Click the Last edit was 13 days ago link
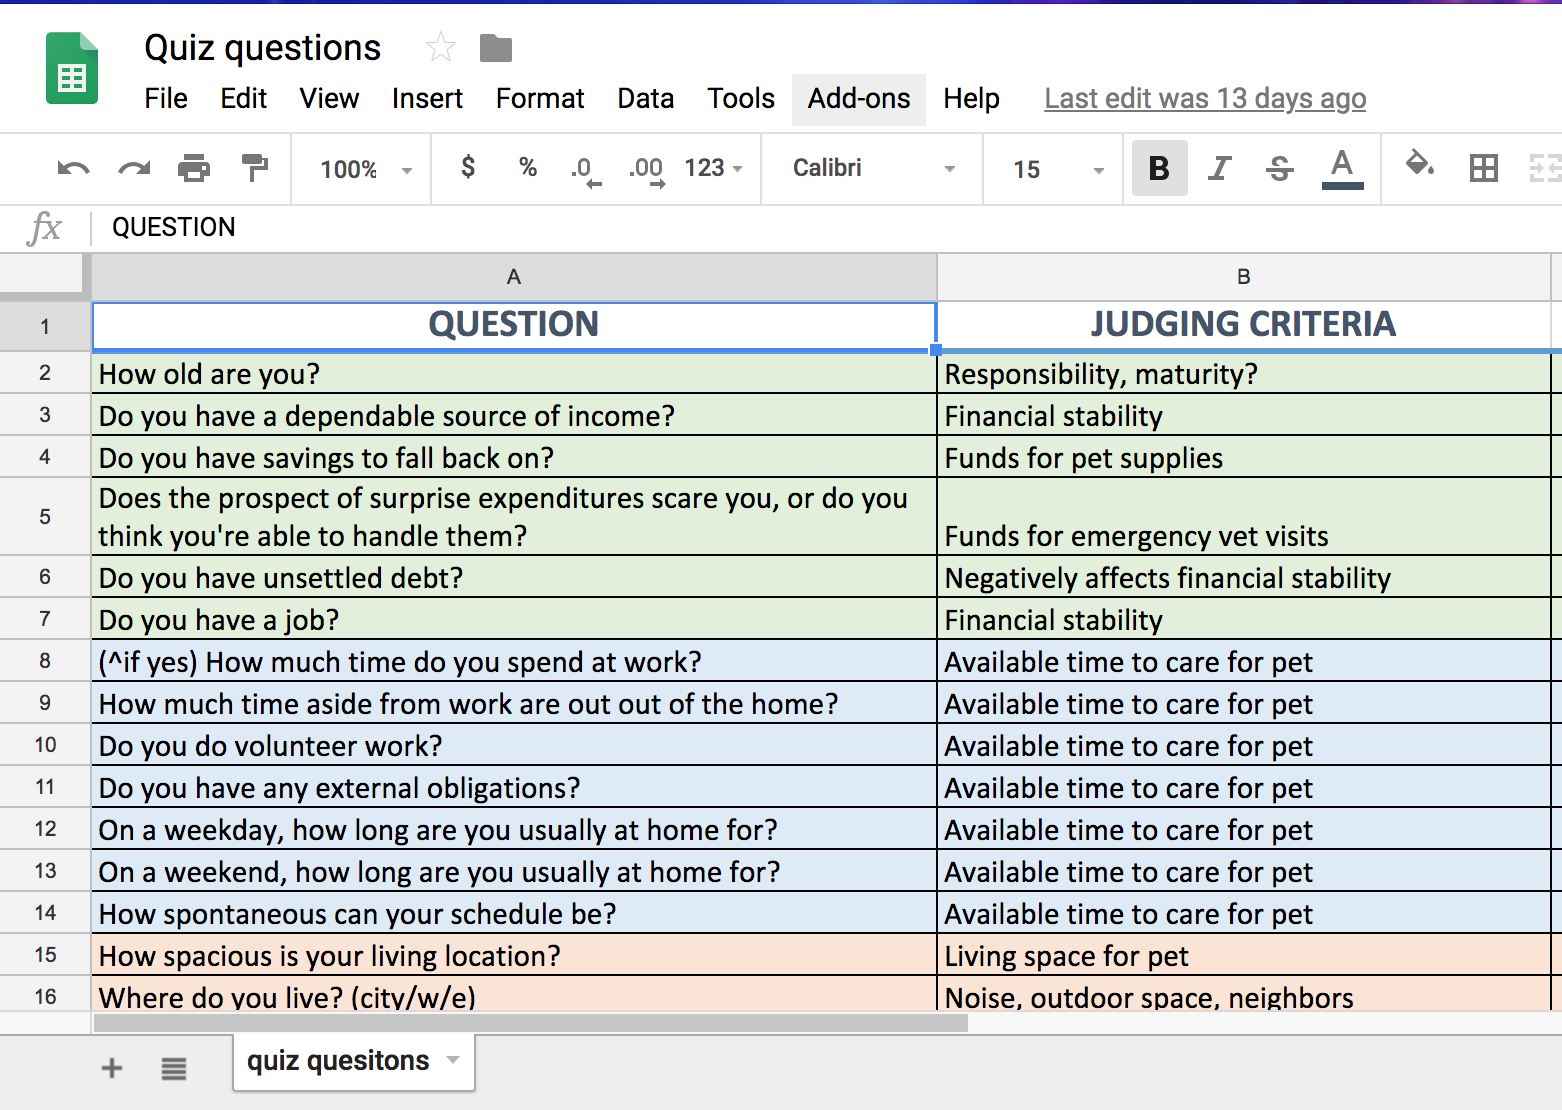Image resolution: width=1562 pixels, height=1110 pixels. pyautogui.click(x=1205, y=98)
